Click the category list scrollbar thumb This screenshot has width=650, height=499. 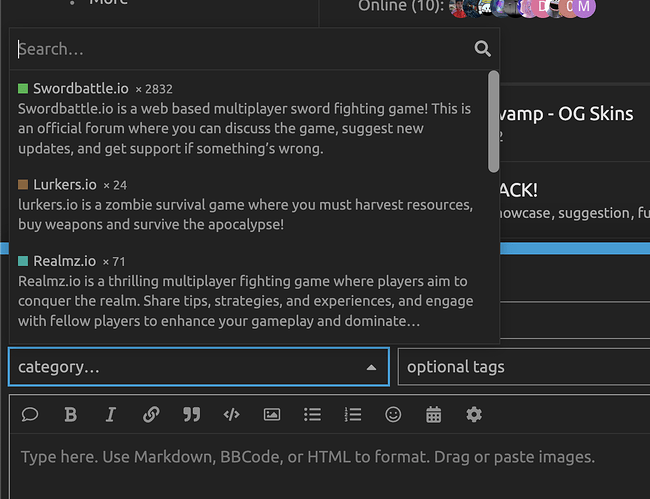(493, 121)
